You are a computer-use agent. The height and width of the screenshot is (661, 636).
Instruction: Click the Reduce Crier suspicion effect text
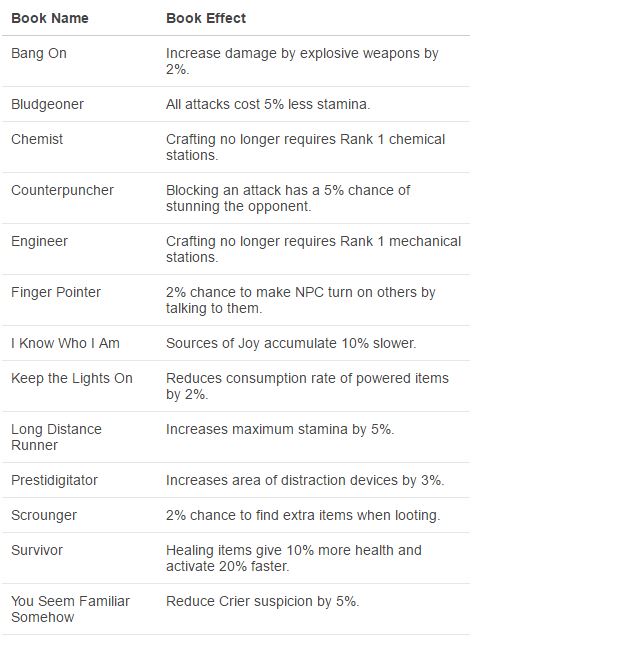tap(262, 601)
